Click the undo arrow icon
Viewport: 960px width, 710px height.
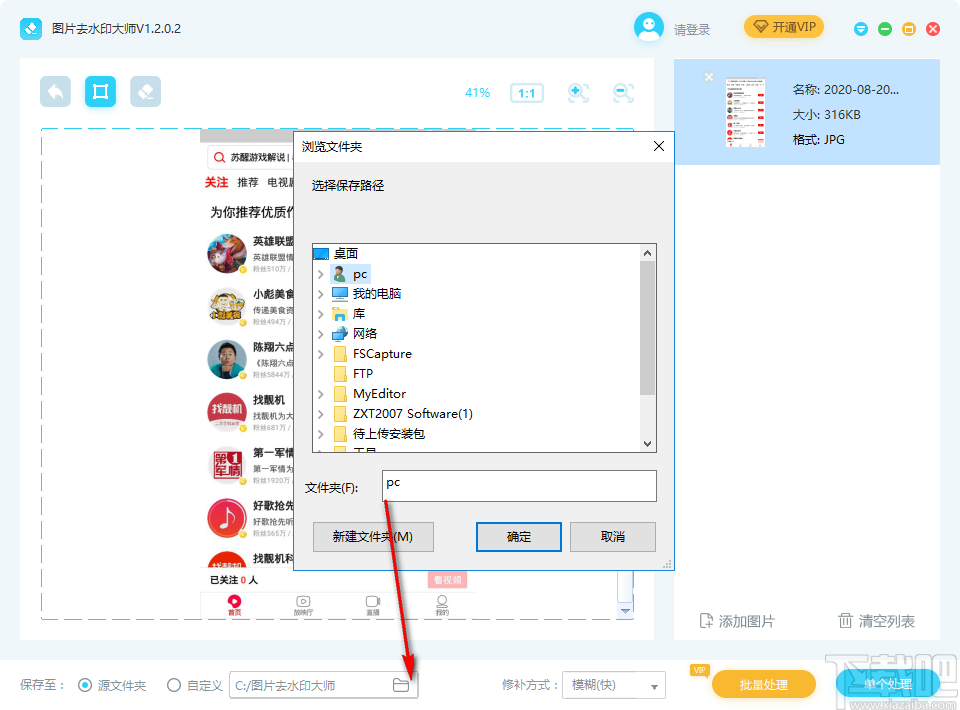(55, 90)
